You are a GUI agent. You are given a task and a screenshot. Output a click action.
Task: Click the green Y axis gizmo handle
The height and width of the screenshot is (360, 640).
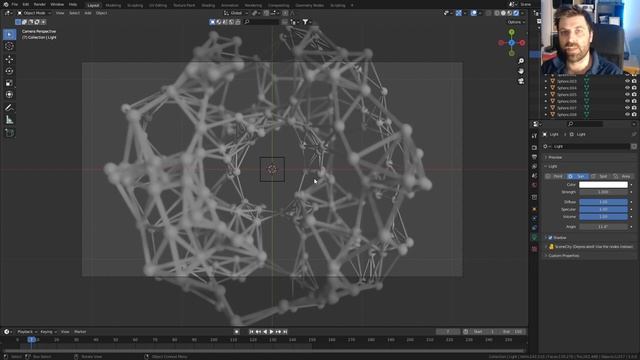click(x=511, y=32)
